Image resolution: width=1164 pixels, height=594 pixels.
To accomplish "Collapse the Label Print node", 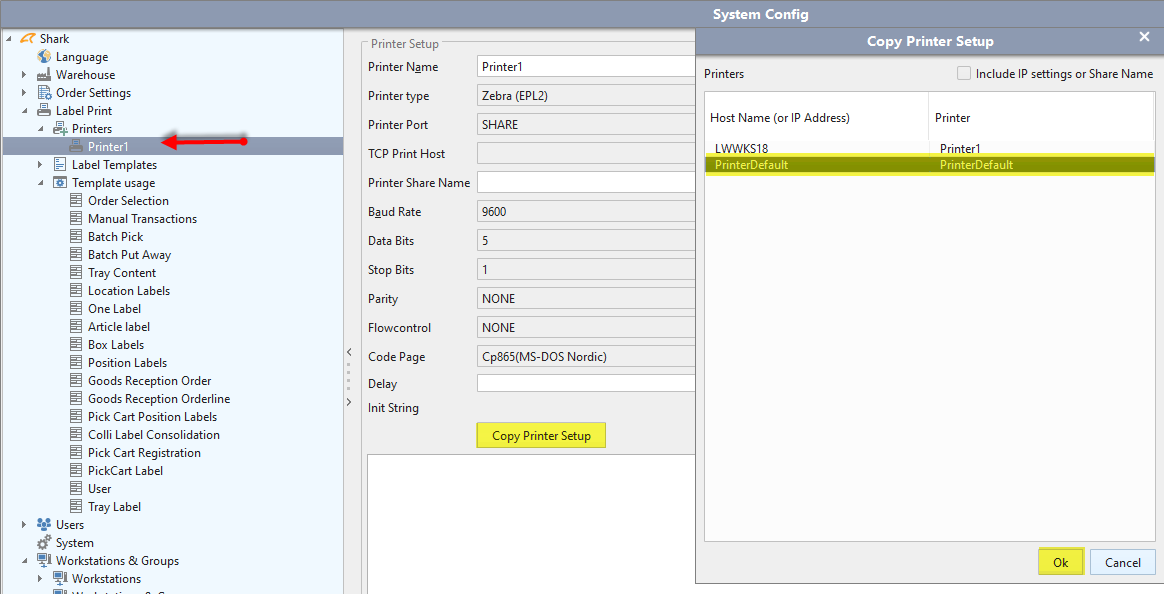I will click(24, 111).
